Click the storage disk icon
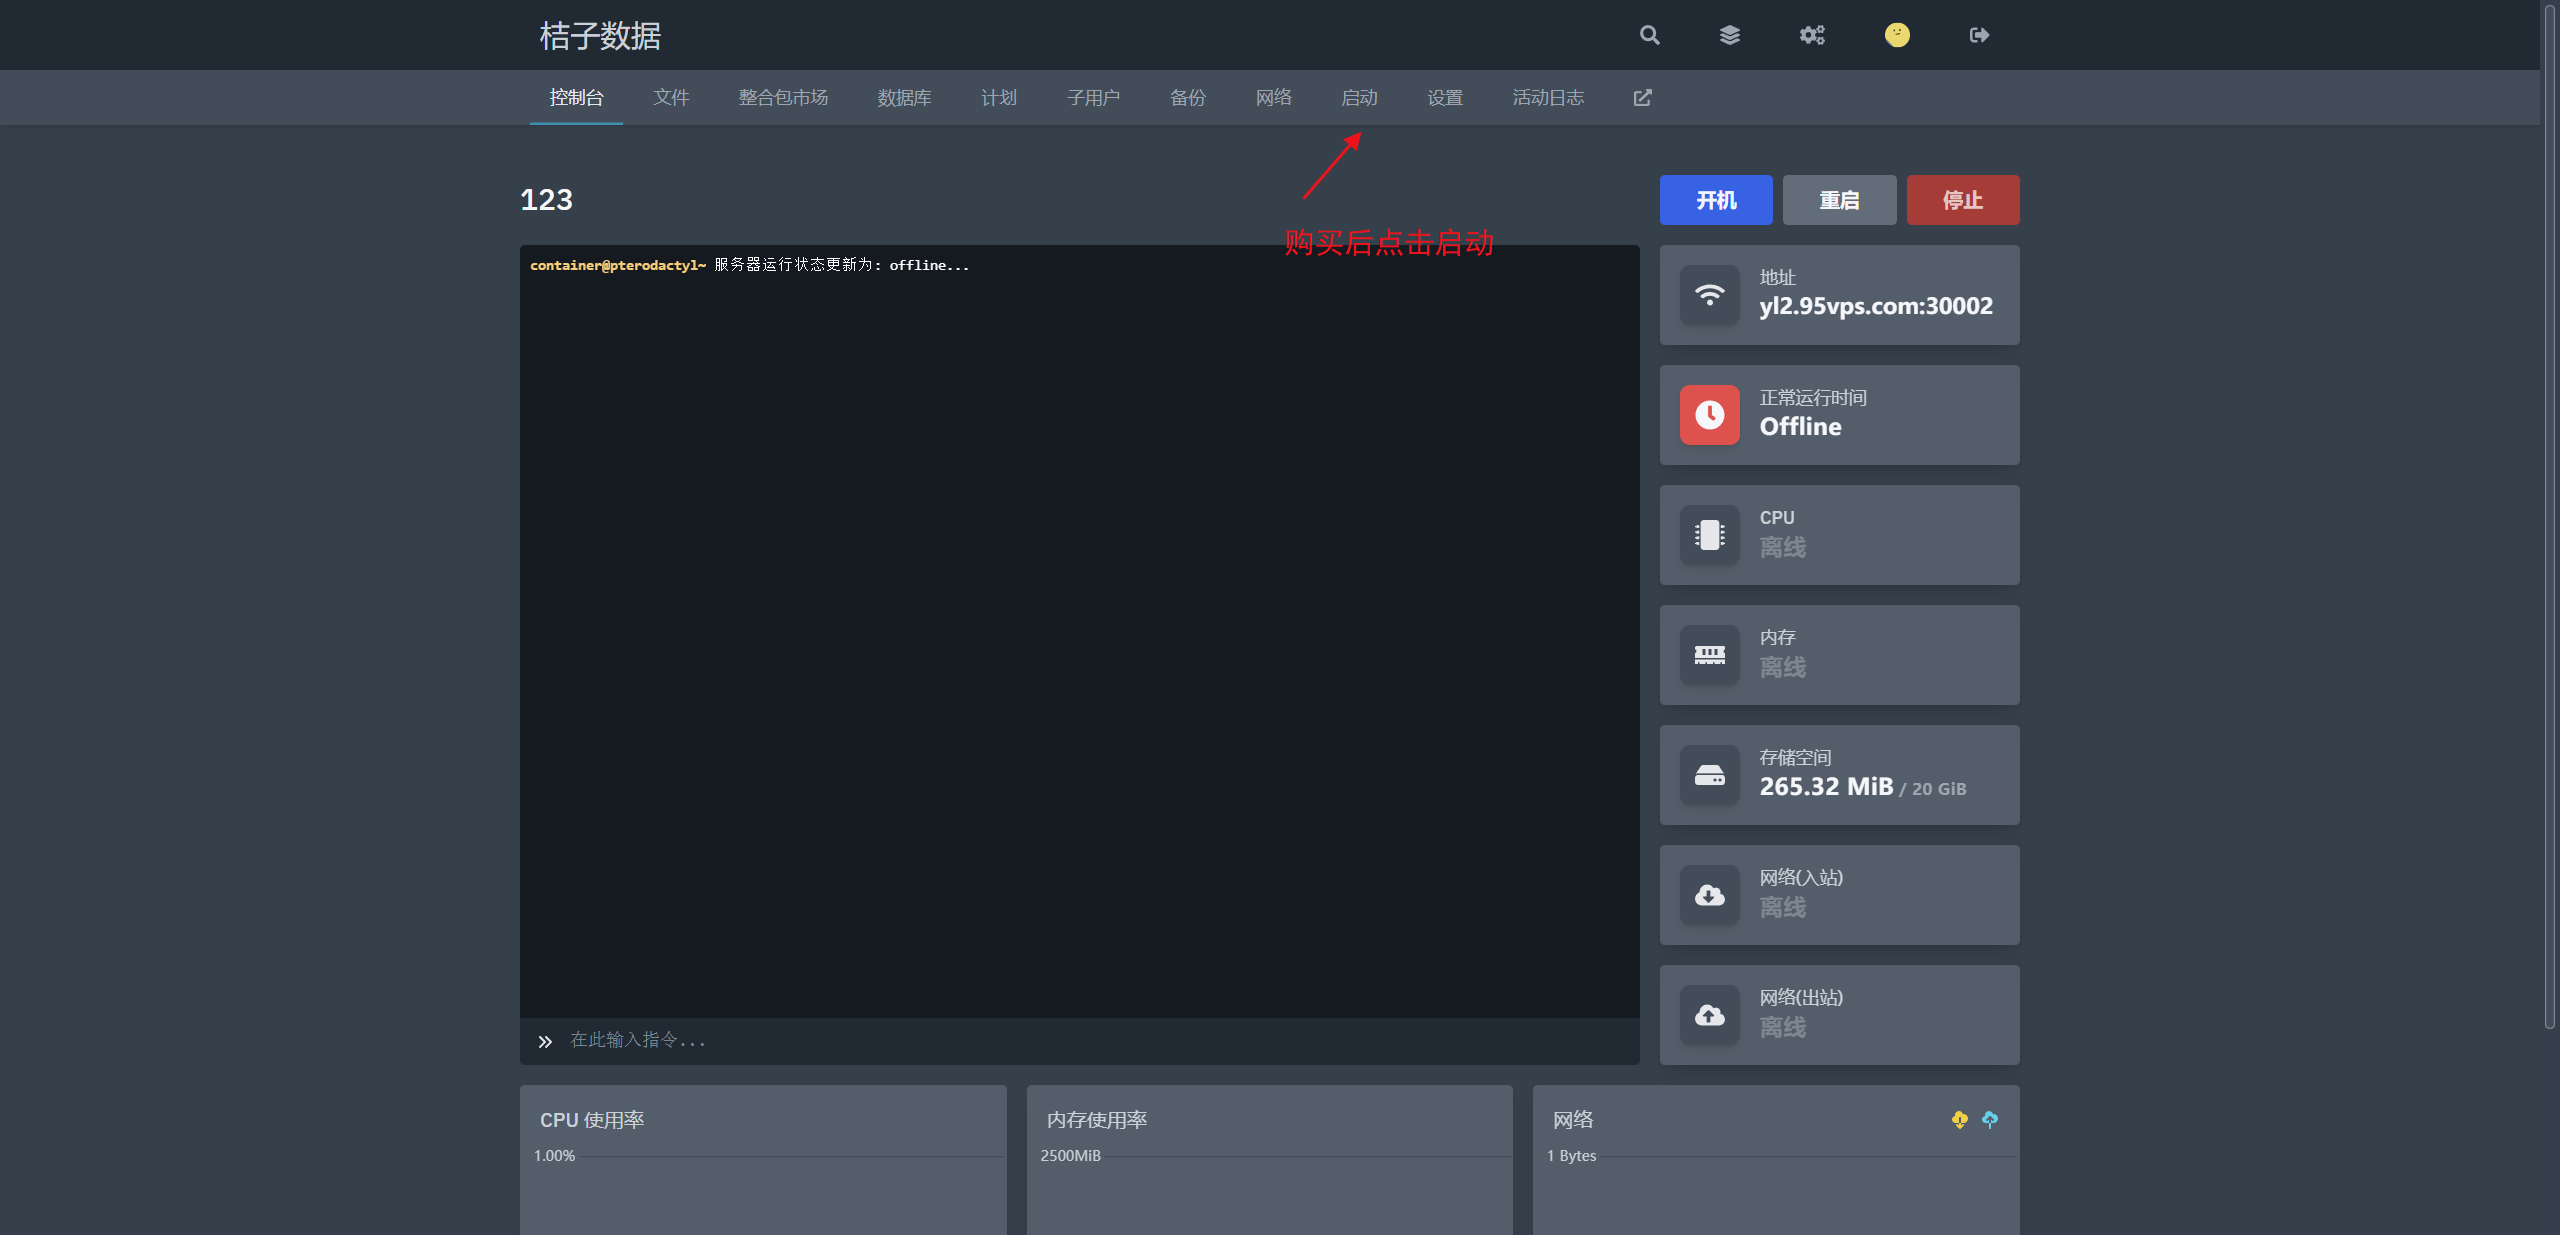Viewport: 2560px width, 1235px height. click(1710, 775)
